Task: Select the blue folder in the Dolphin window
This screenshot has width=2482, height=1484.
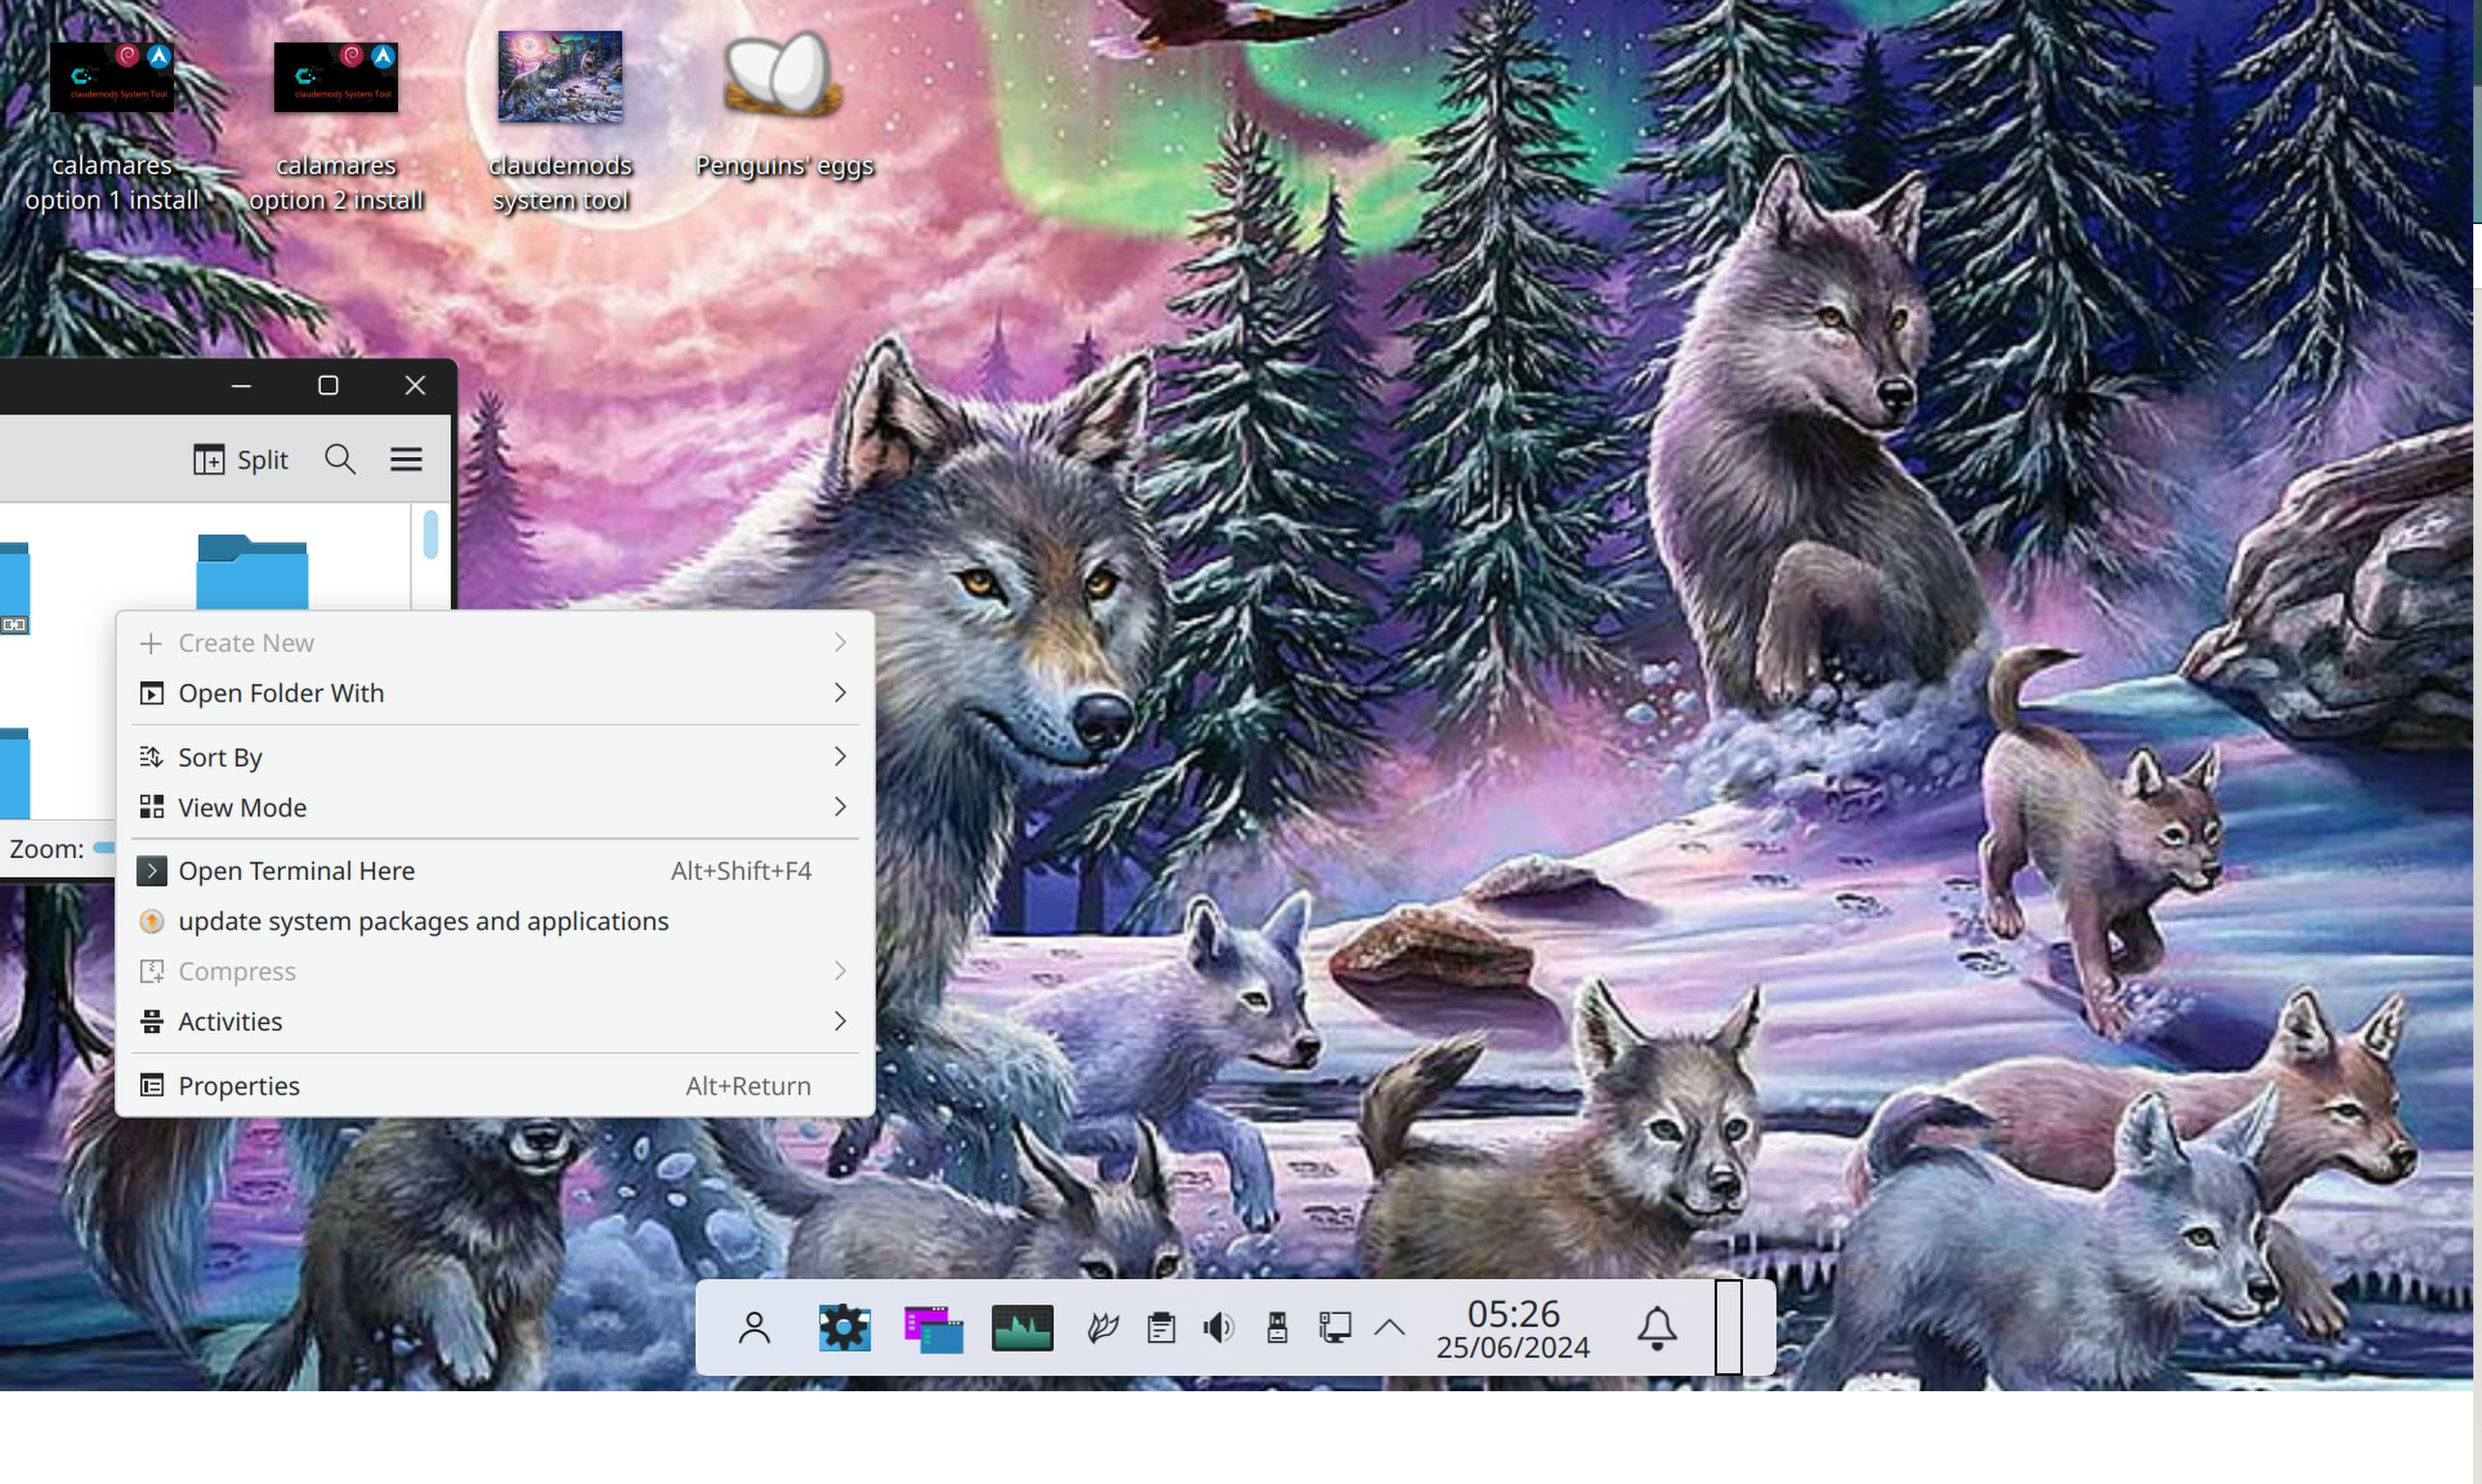Action: point(252,571)
